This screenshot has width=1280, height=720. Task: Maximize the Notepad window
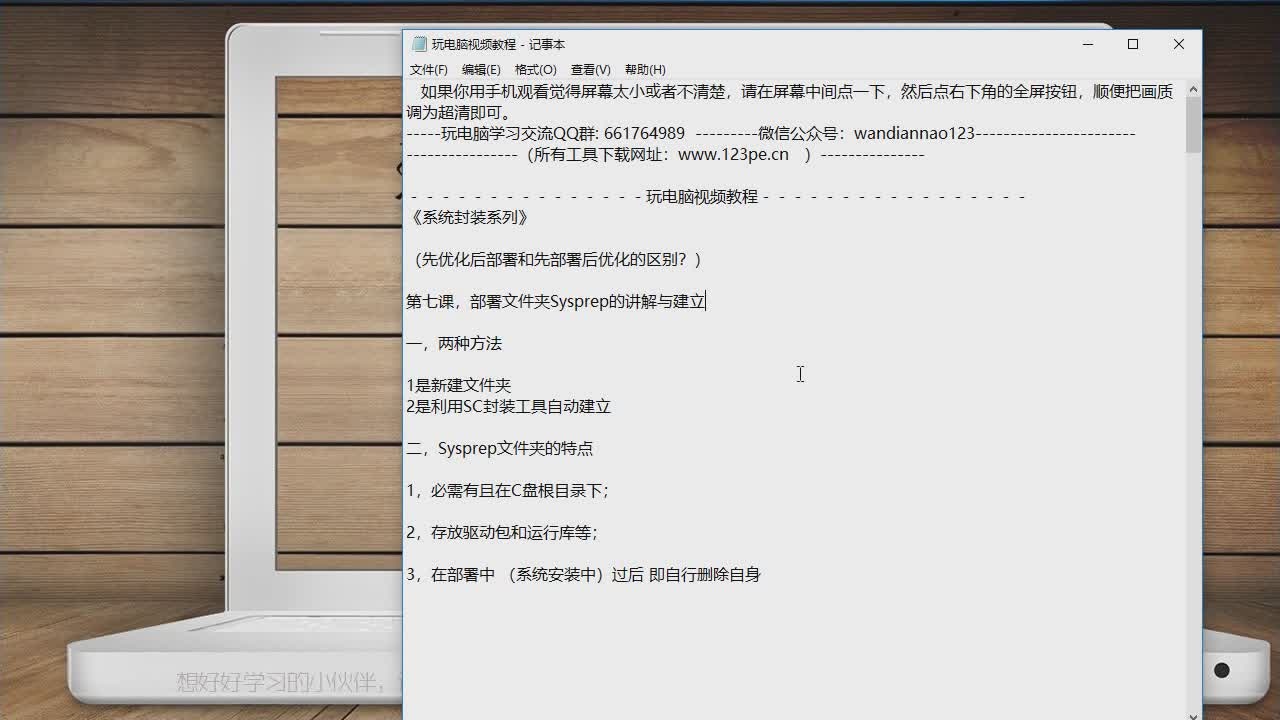coord(1133,44)
